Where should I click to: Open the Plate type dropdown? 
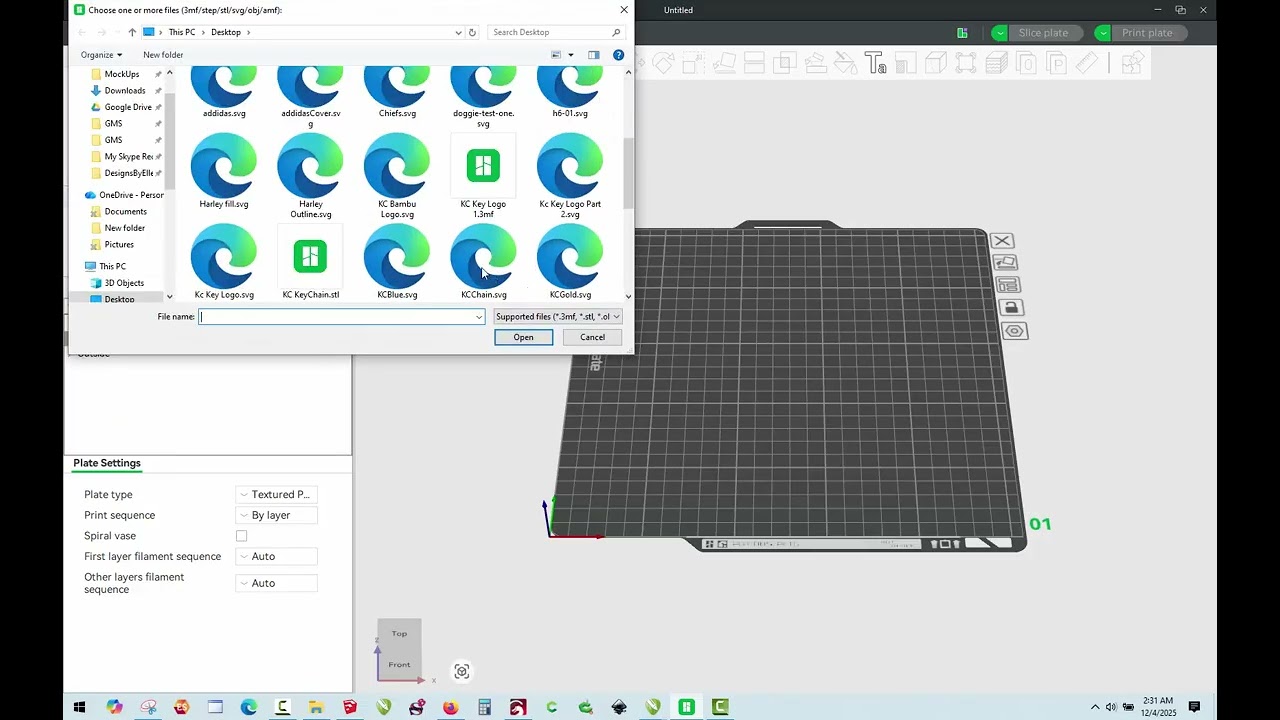click(x=277, y=494)
